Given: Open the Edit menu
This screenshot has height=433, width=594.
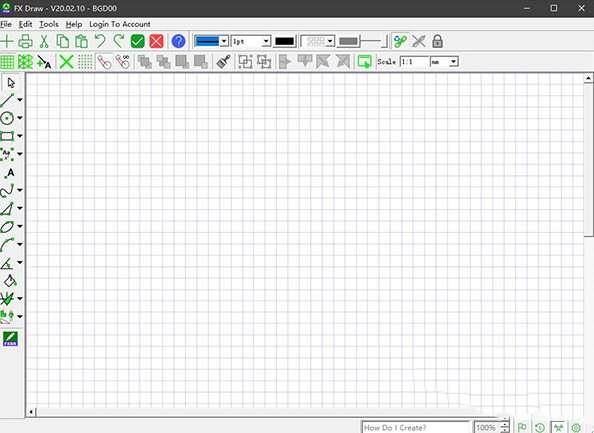Looking at the screenshot, I should [25, 24].
